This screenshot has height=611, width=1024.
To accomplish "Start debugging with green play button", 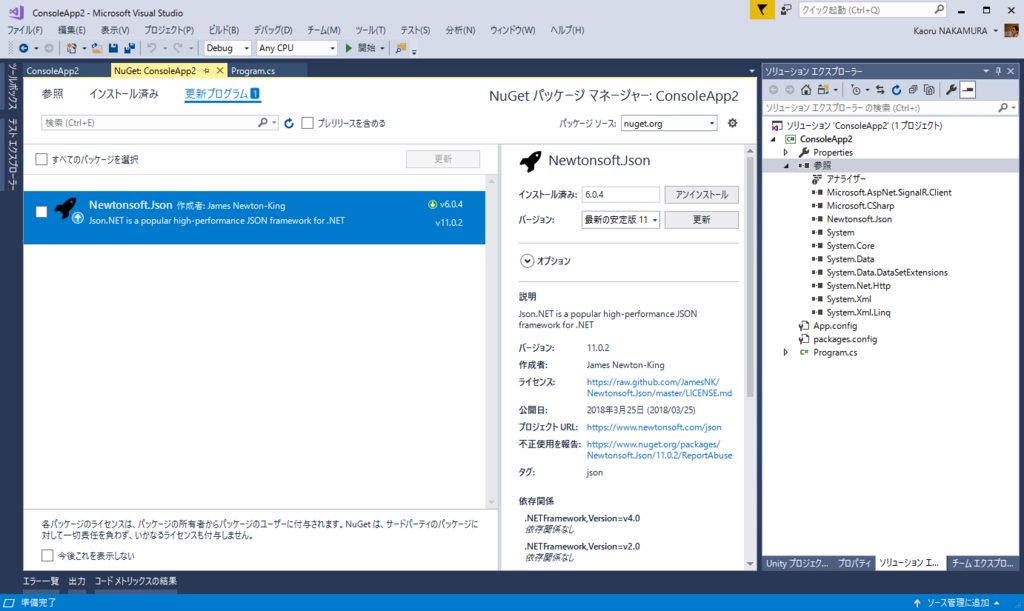I will coord(349,48).
